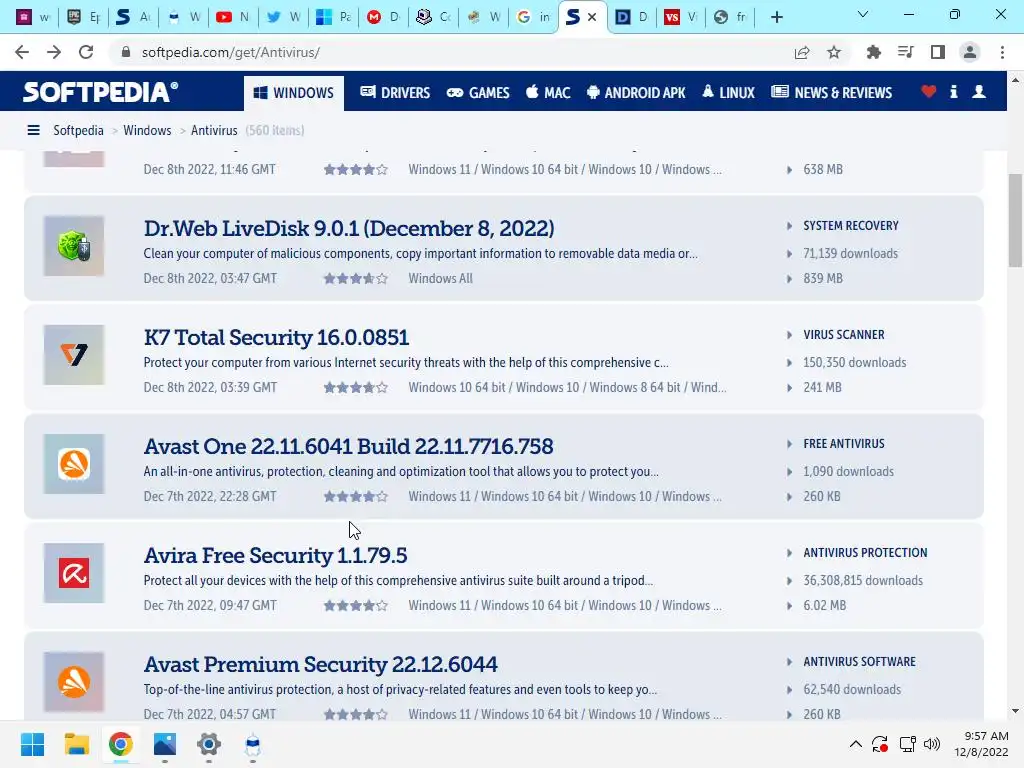Viewport: 1024px width, 768px height.
Task: Open File Explorer from the taskbar
Action: pyautogui.click(x=76, y=744)
